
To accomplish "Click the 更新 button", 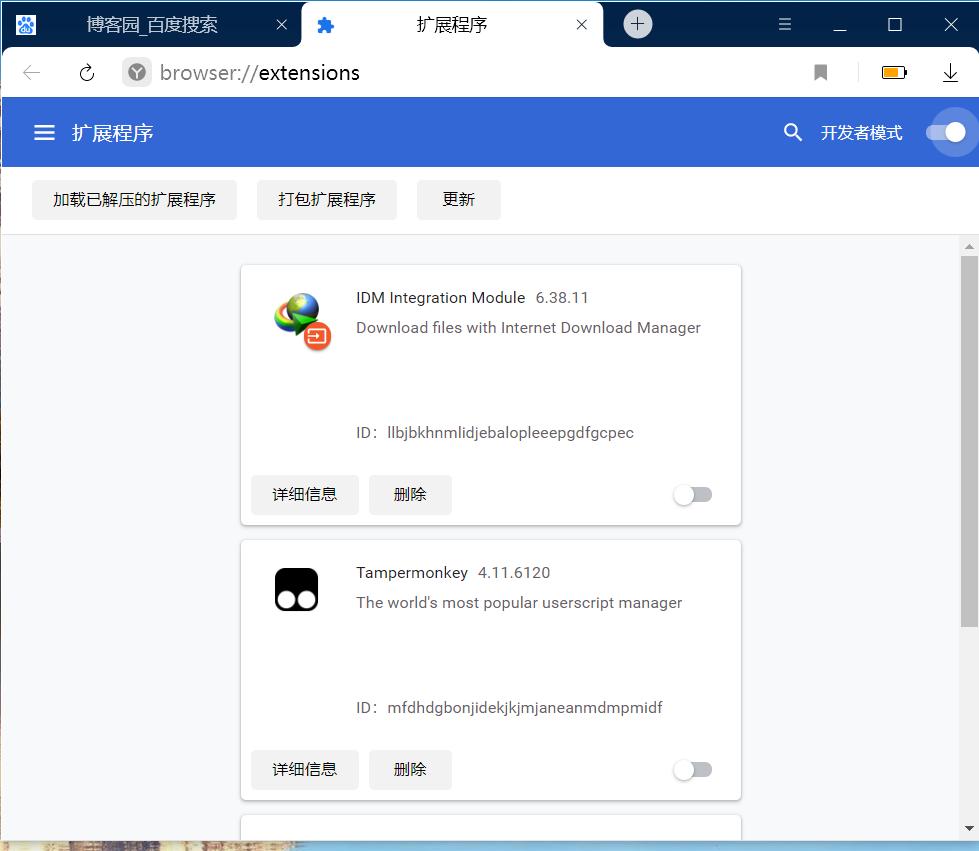I will click(x=458, y=199).
